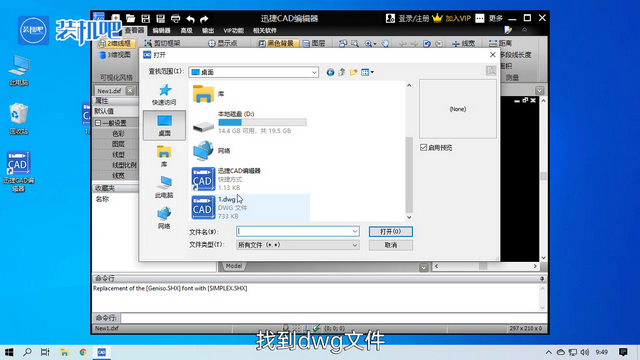Click the open-folder icon in CAD title bar
This screenshot has width=640, height=360.
tap(131, 18)
